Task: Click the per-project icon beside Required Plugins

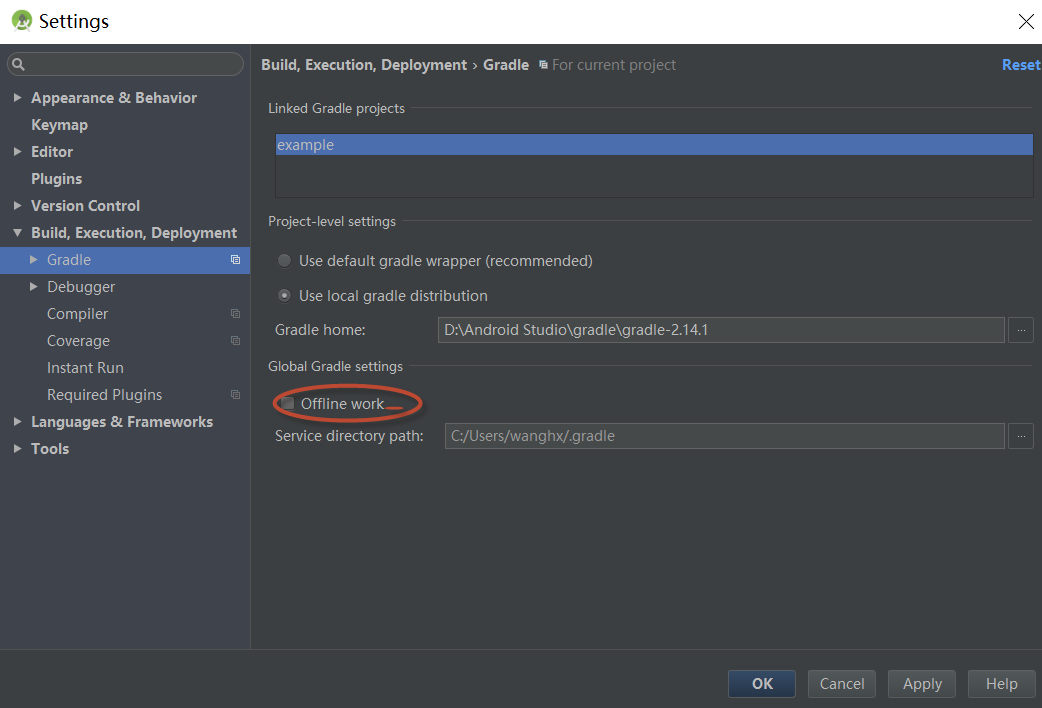Action: coord(235,395)
